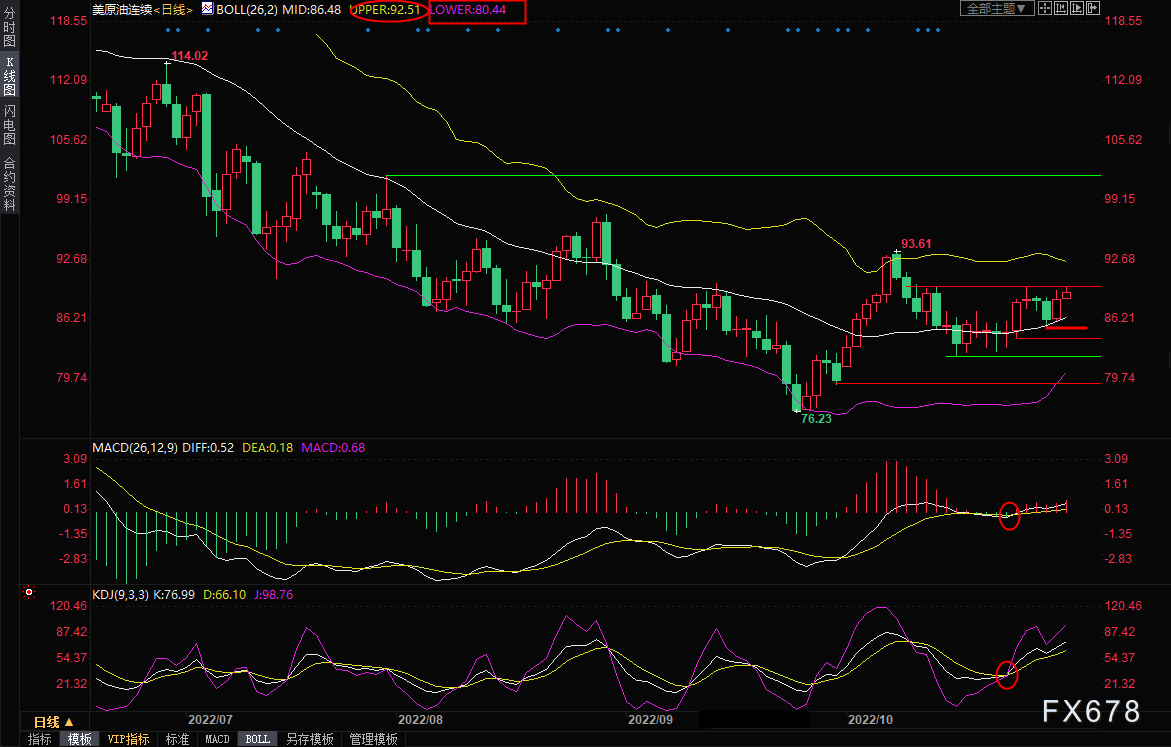This screenshot has width=1171, height=747.
Task: Click the DEA:0.18 value
Action: click(267, 447)
